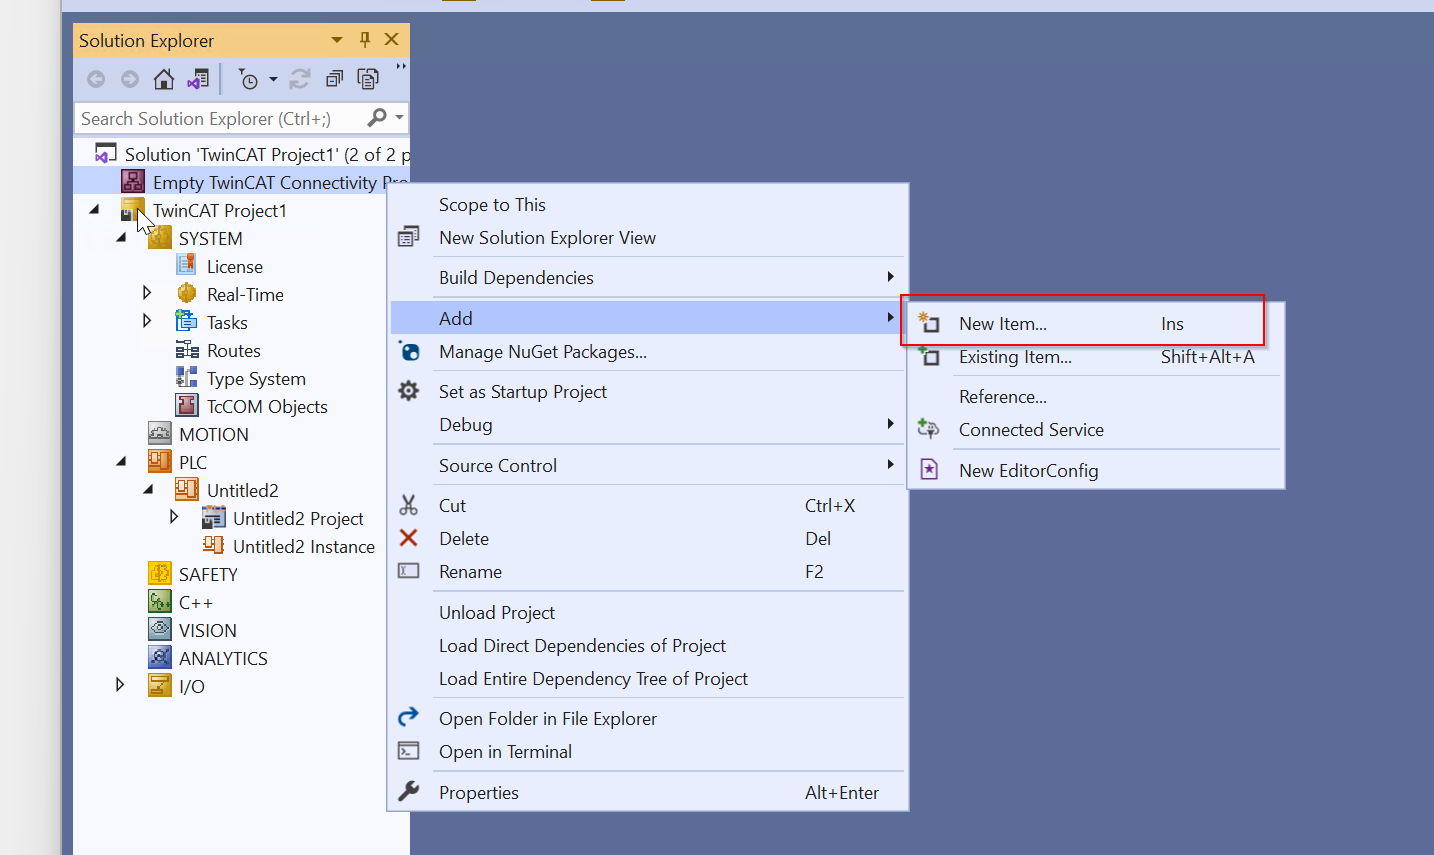
Task: Choose Scope to This in context menu
Action: click(x=648, y=205)
